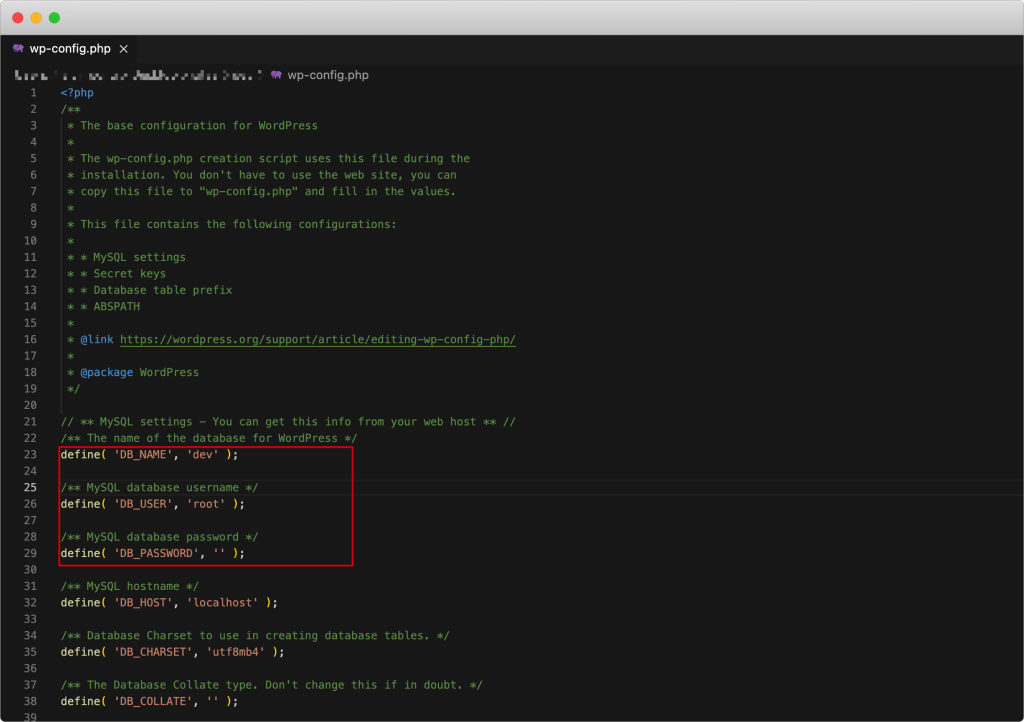Click the @package WordPress annotation

click(139, 372)
